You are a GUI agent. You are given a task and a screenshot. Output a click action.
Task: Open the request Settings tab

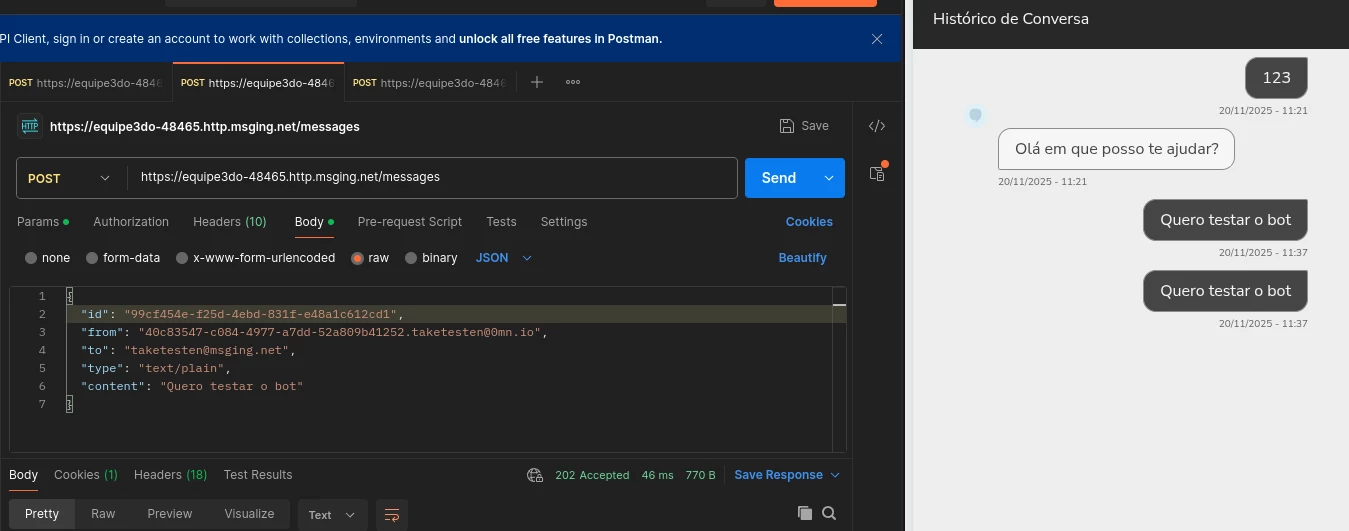(x=564, y=222)
